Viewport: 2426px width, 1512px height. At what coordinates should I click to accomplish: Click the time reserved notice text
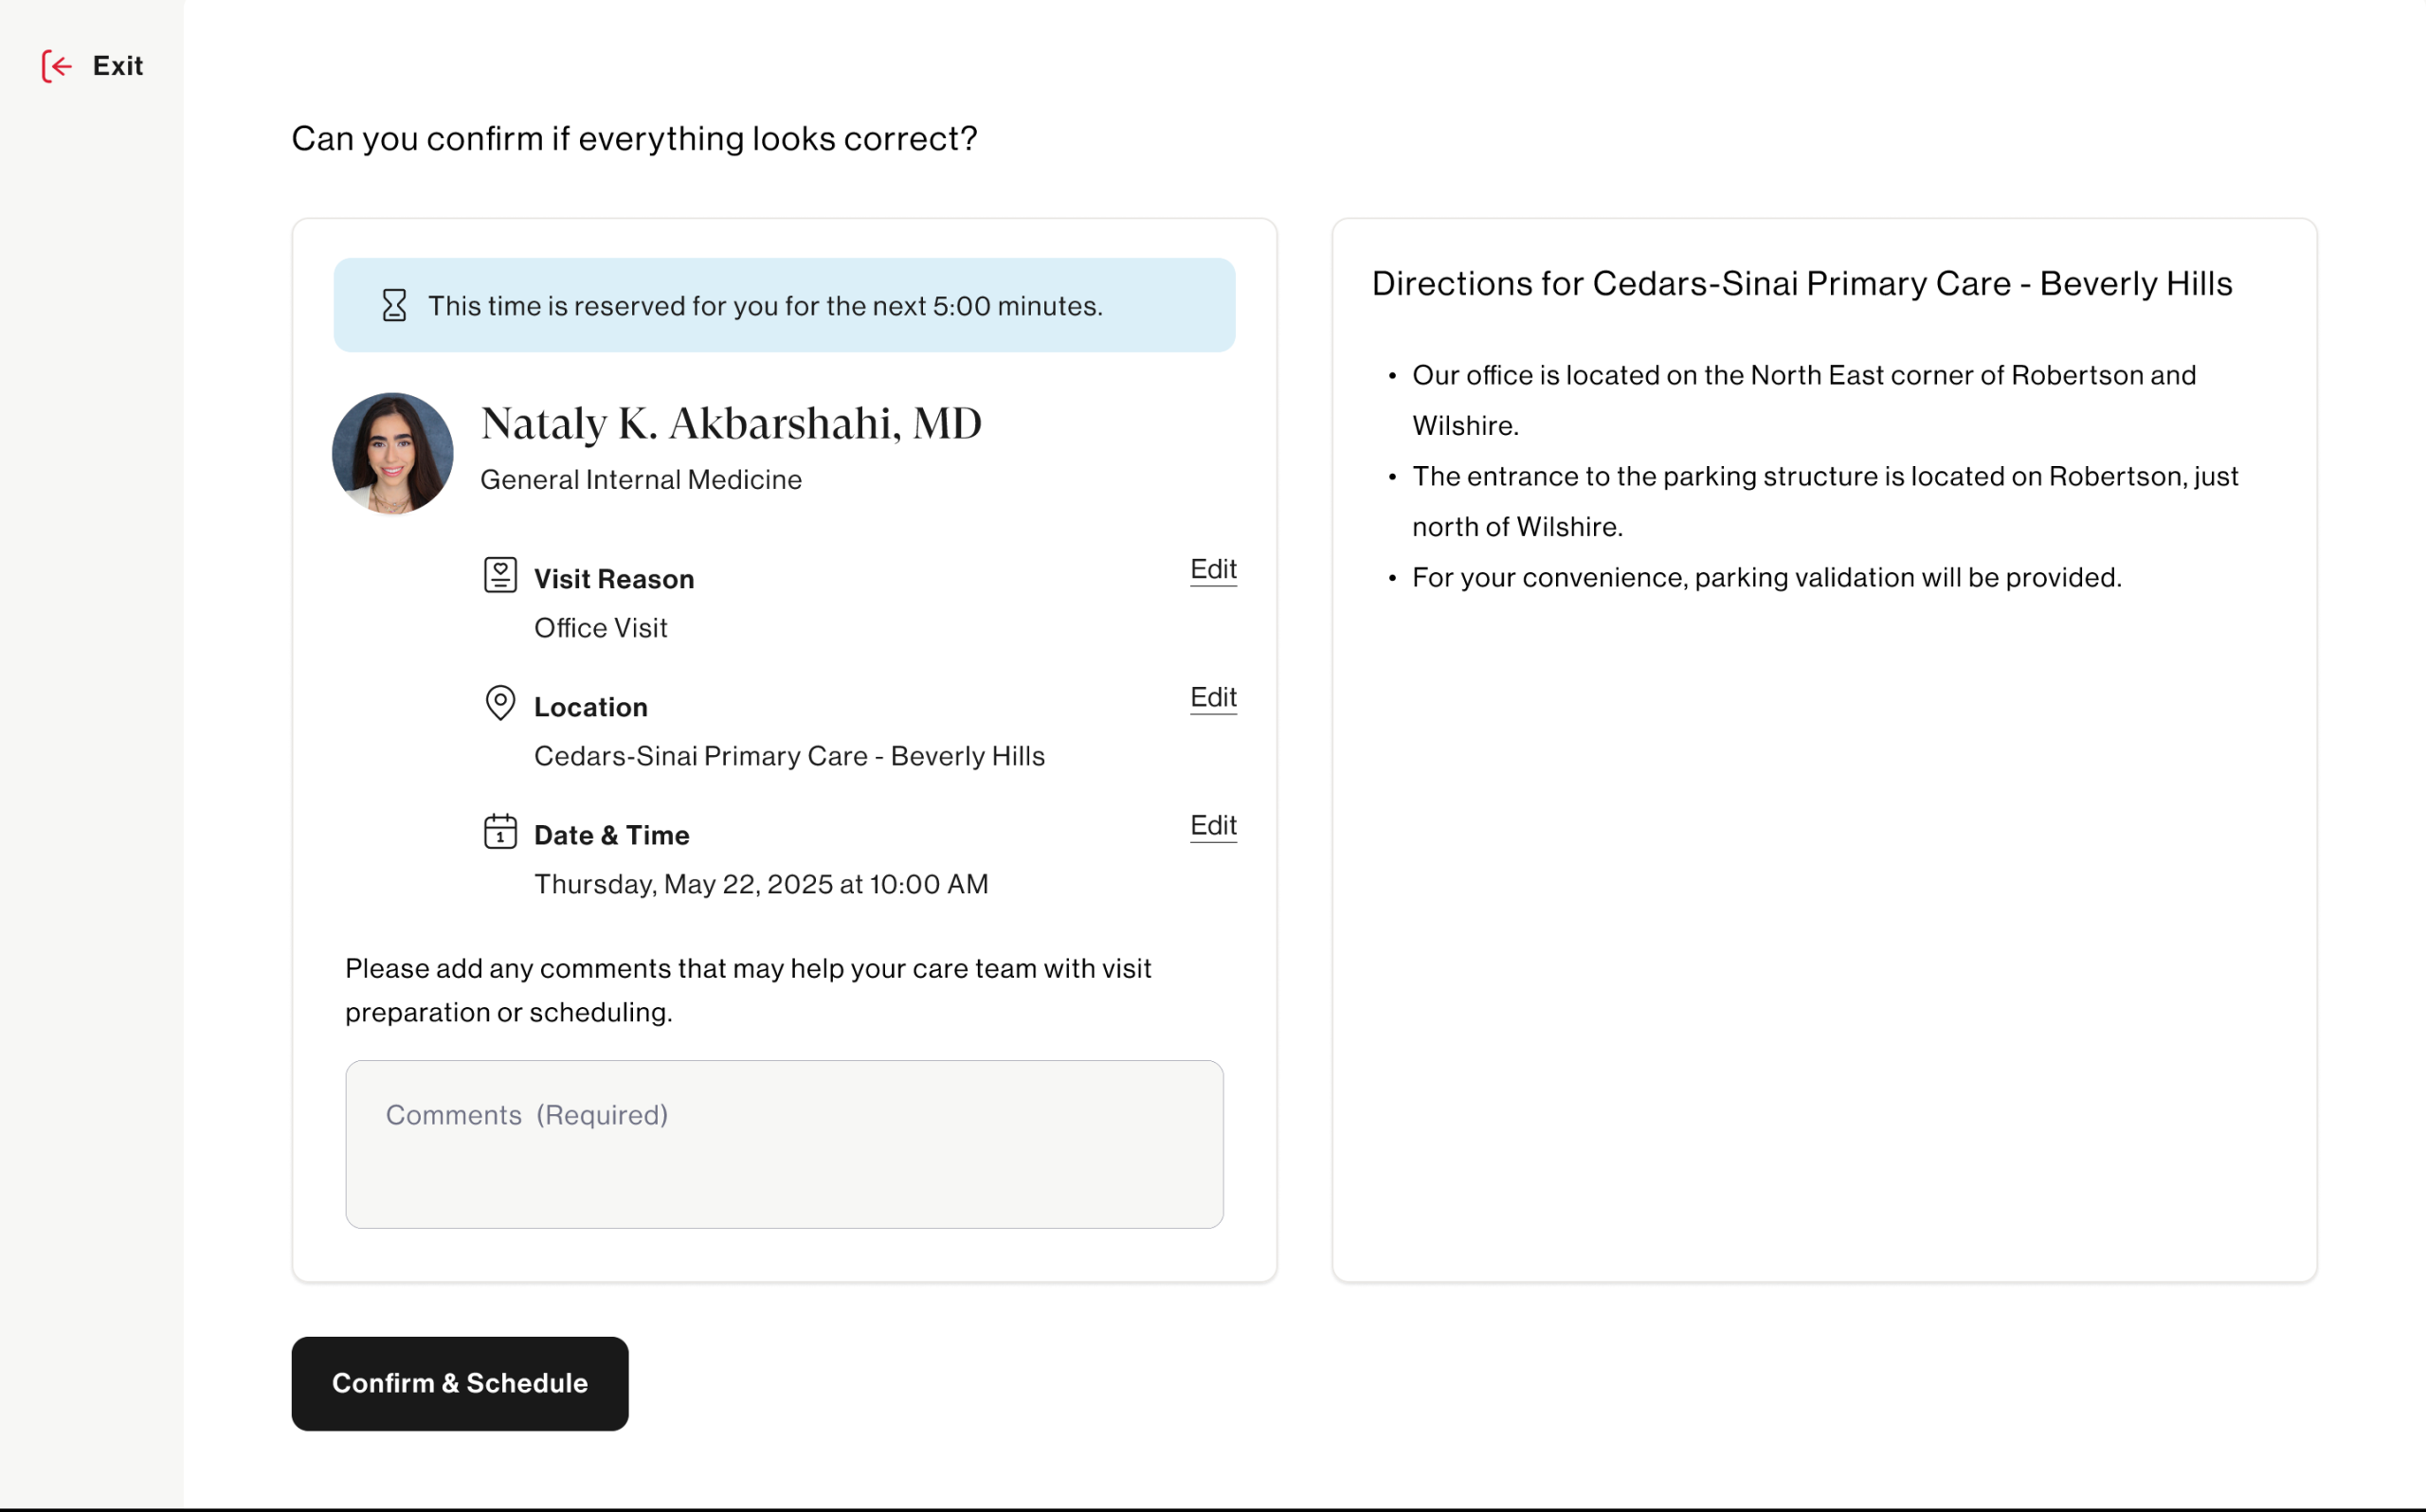(x=765, y=306)
